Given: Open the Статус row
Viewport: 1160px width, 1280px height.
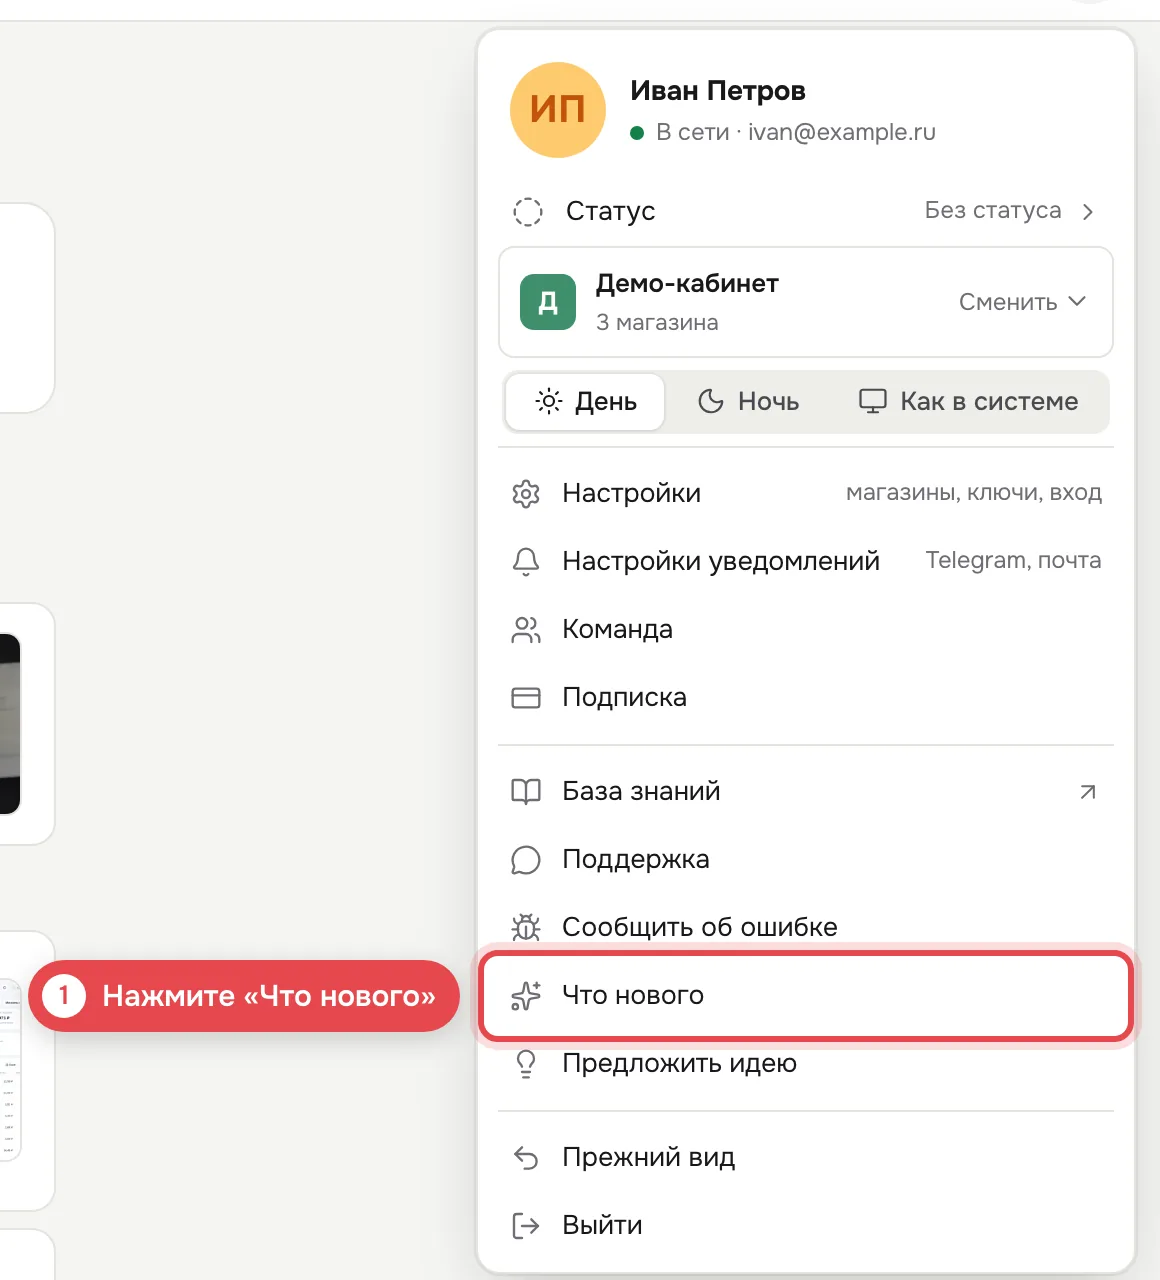Looking at the screenshot, I should click(806, 211).
